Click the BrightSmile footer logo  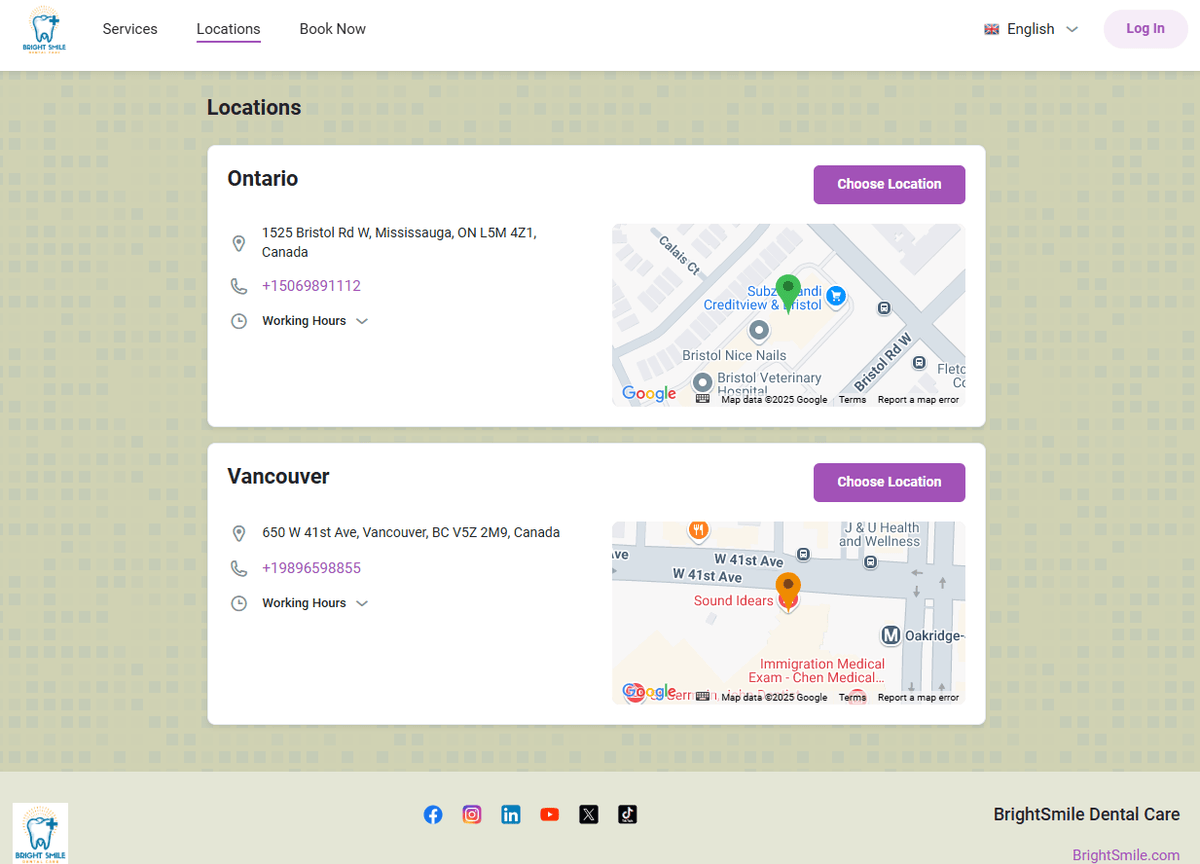coord(40,833)
